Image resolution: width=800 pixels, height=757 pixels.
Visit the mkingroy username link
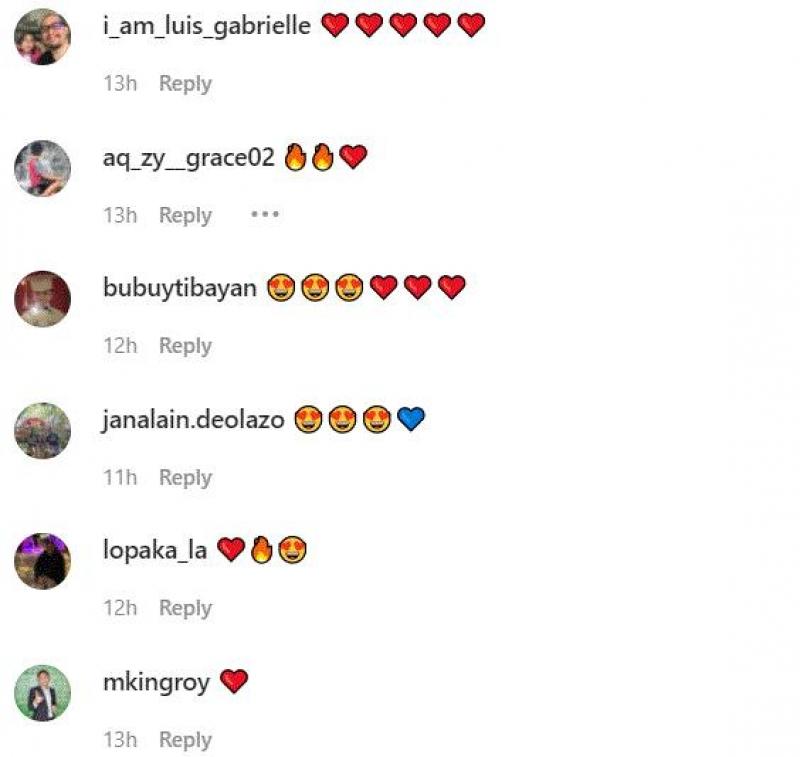click(156, 683)
